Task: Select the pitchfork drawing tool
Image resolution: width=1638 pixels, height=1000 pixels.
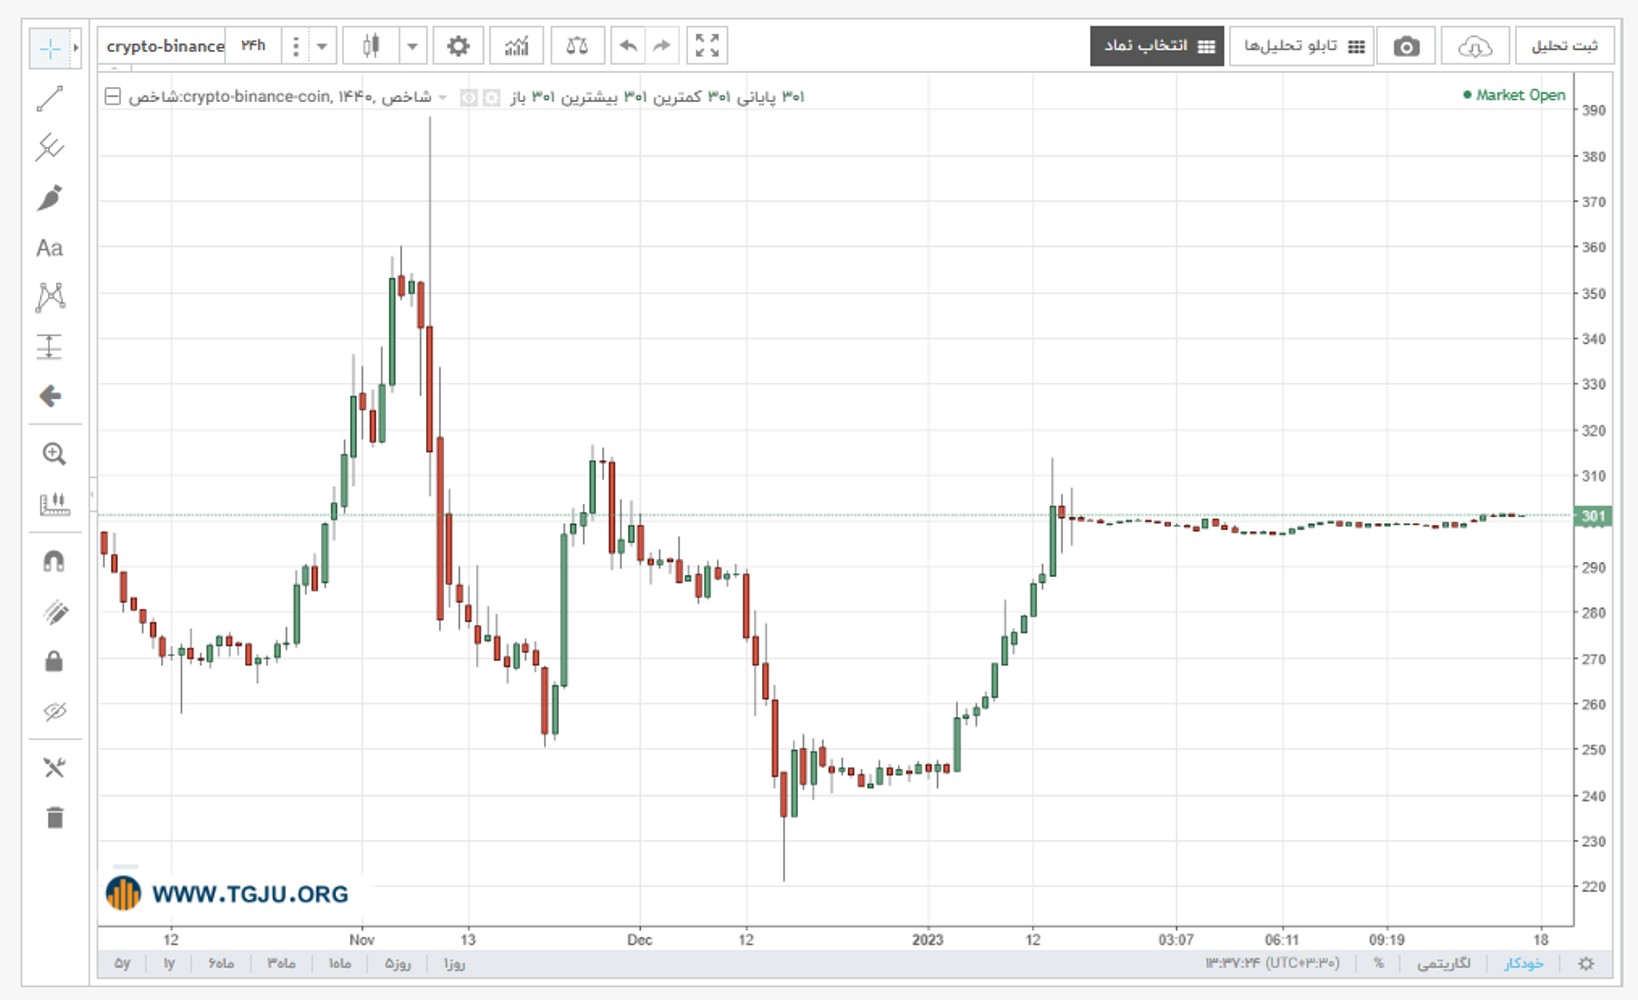Action: 50,148
